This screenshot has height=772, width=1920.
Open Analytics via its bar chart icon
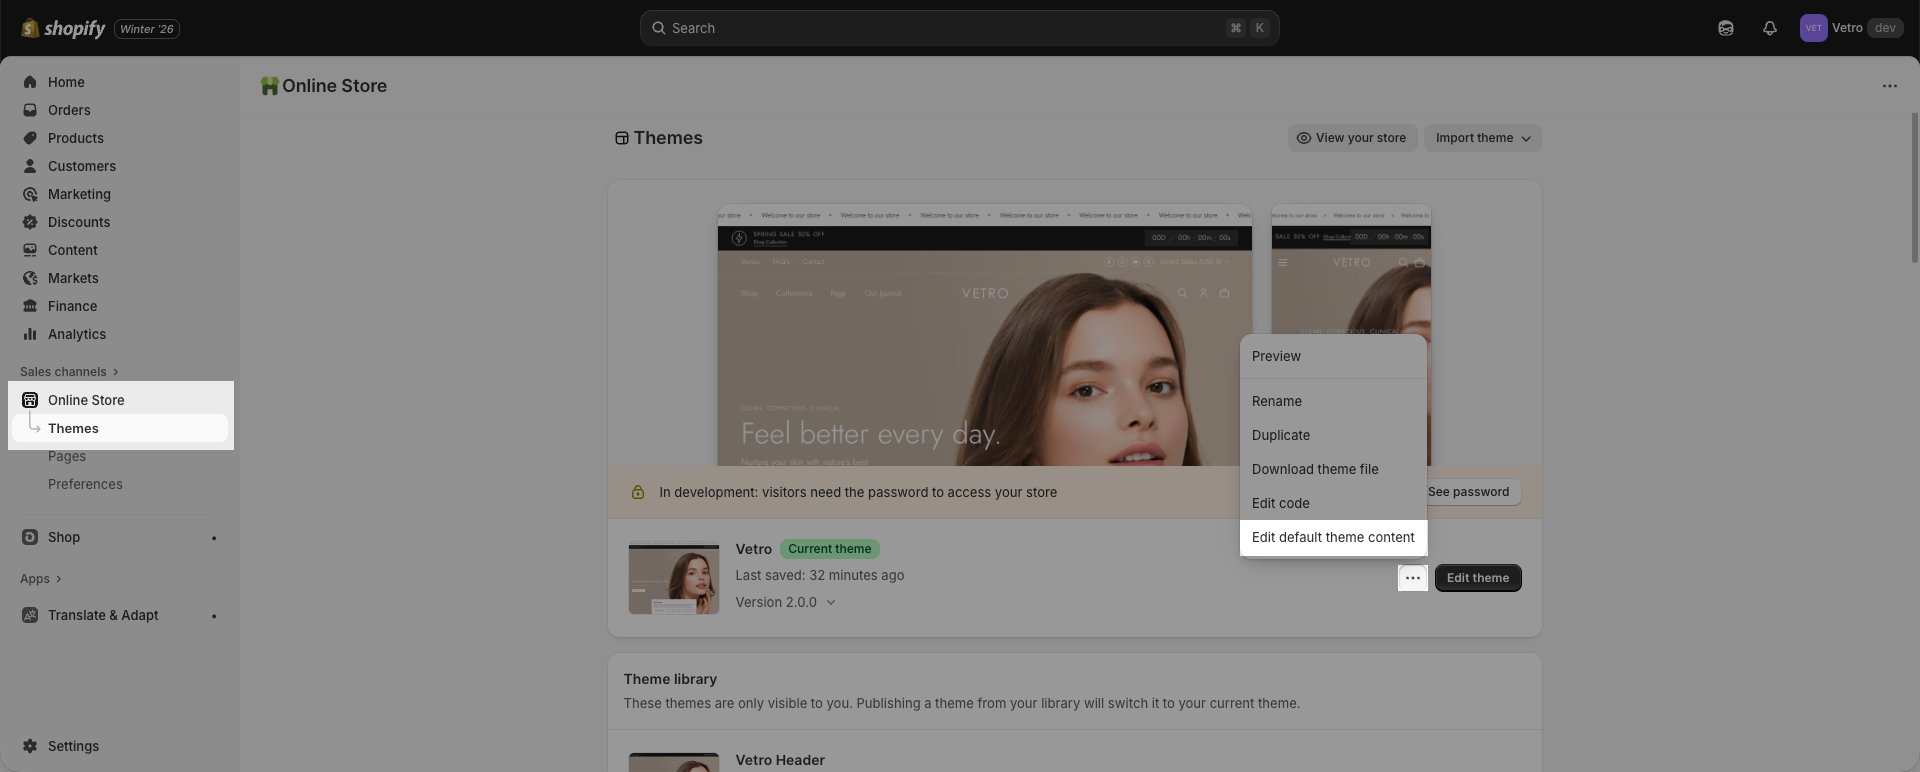tap(30, 334)
